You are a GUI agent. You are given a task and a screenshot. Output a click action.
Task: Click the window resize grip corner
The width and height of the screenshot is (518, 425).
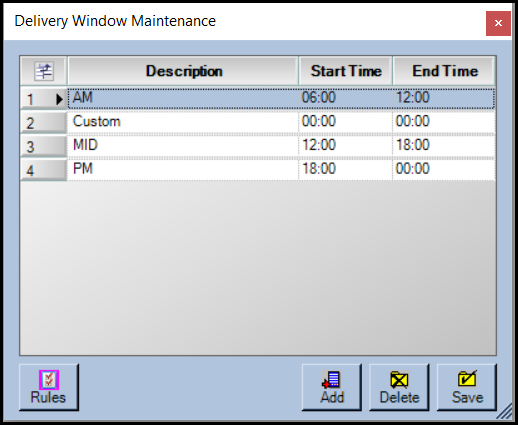pos(505,411)
